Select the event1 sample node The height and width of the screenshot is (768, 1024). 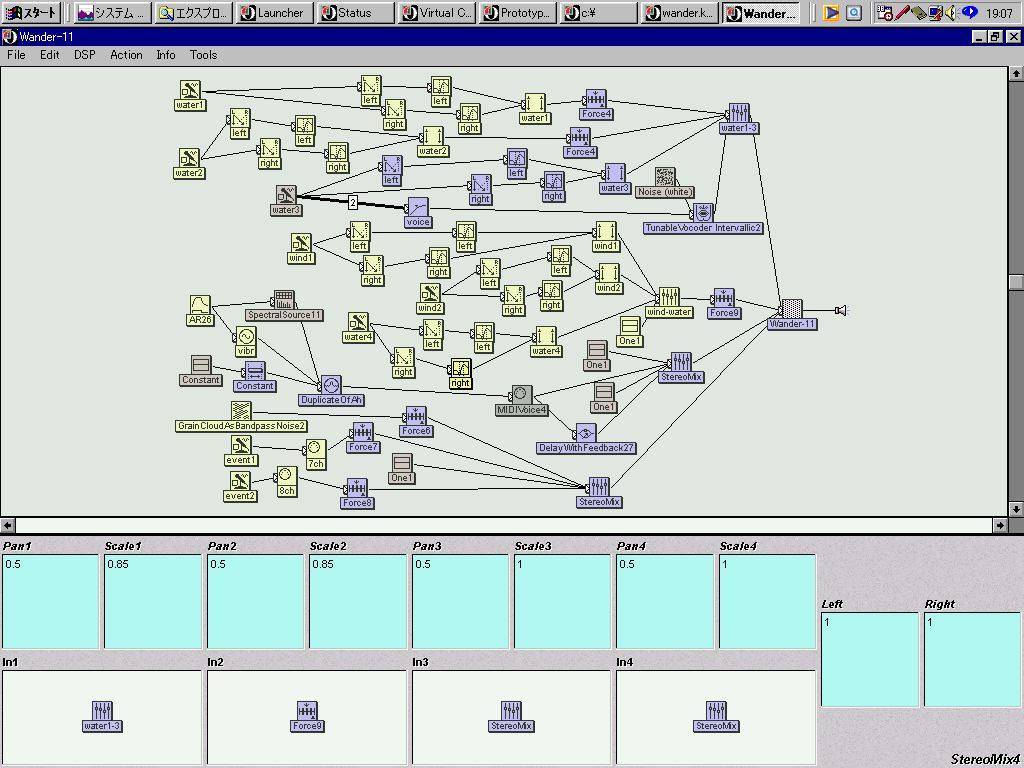pos(241,451)
